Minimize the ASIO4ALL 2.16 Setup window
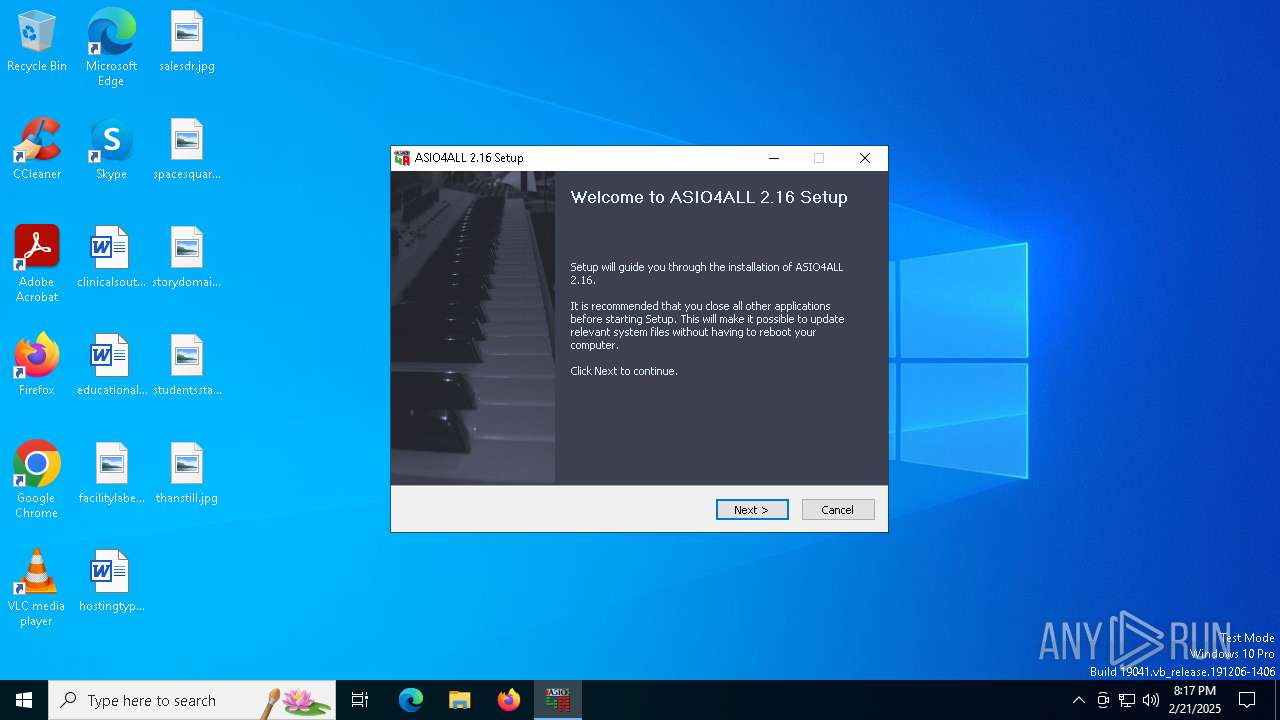 pyautogui.click(x=773, y=158)
